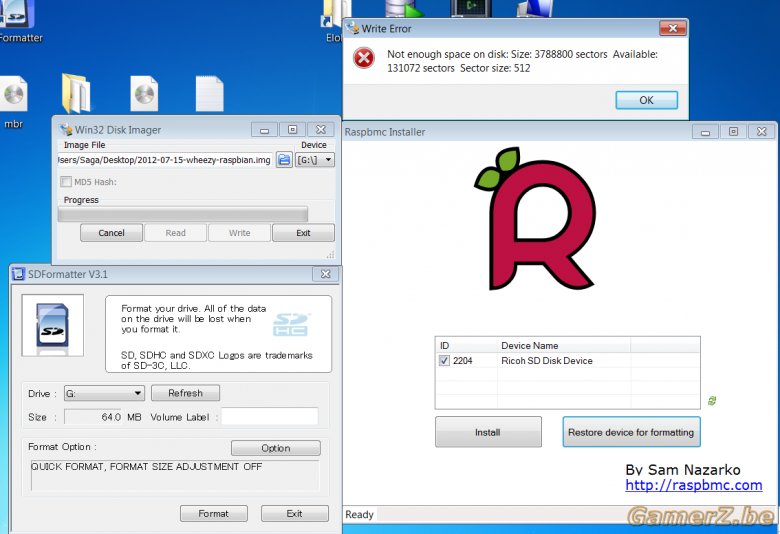Click the Disk Imager resize grip
The image size is (780, 534).
coord(330,254)
